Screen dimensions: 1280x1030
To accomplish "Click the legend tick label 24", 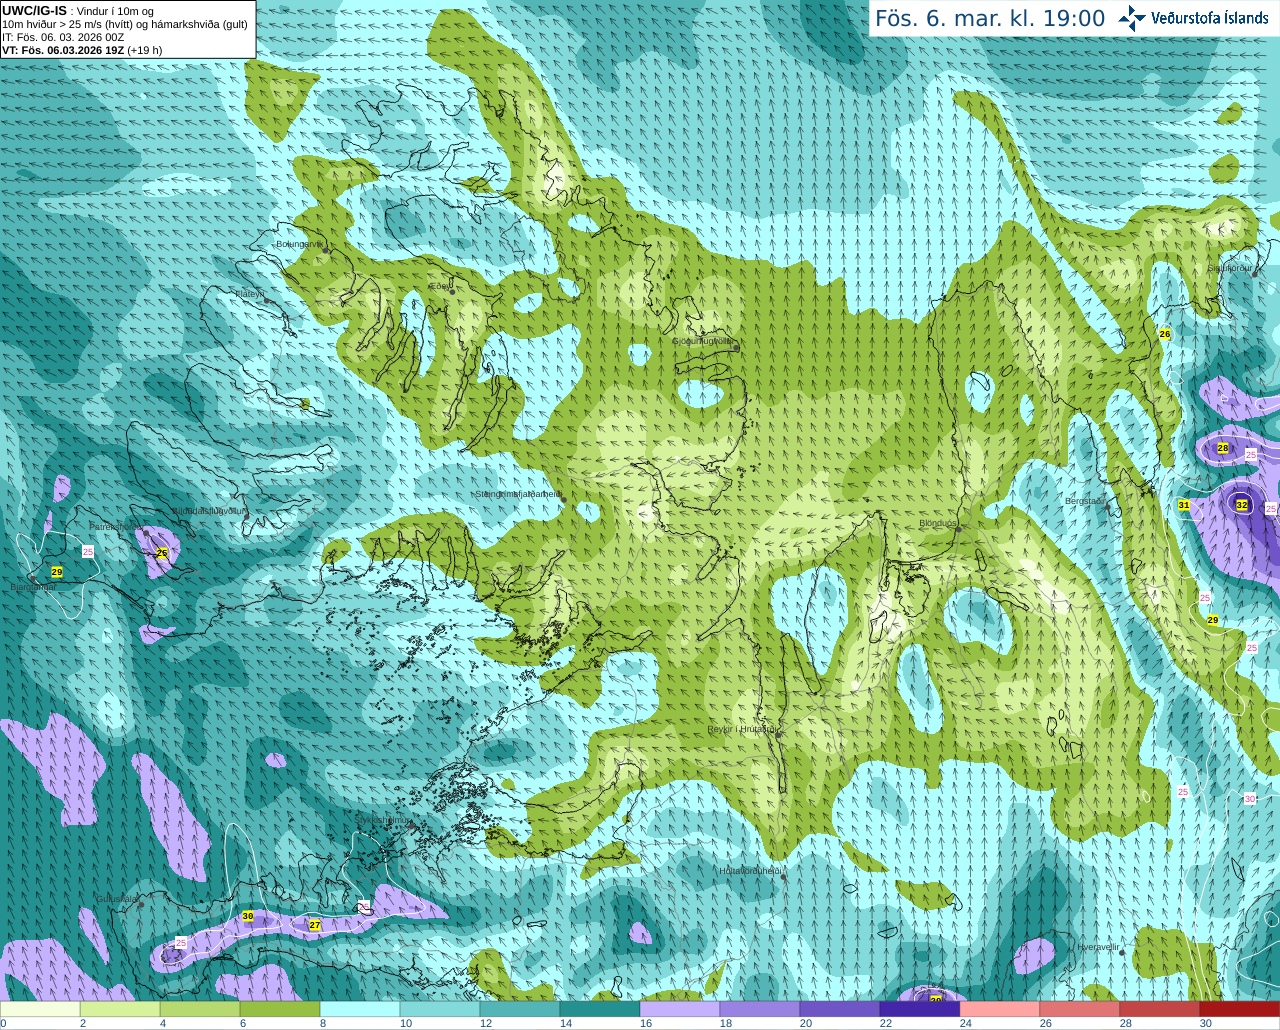I will pyautogui.click(x=966, y=1023).
